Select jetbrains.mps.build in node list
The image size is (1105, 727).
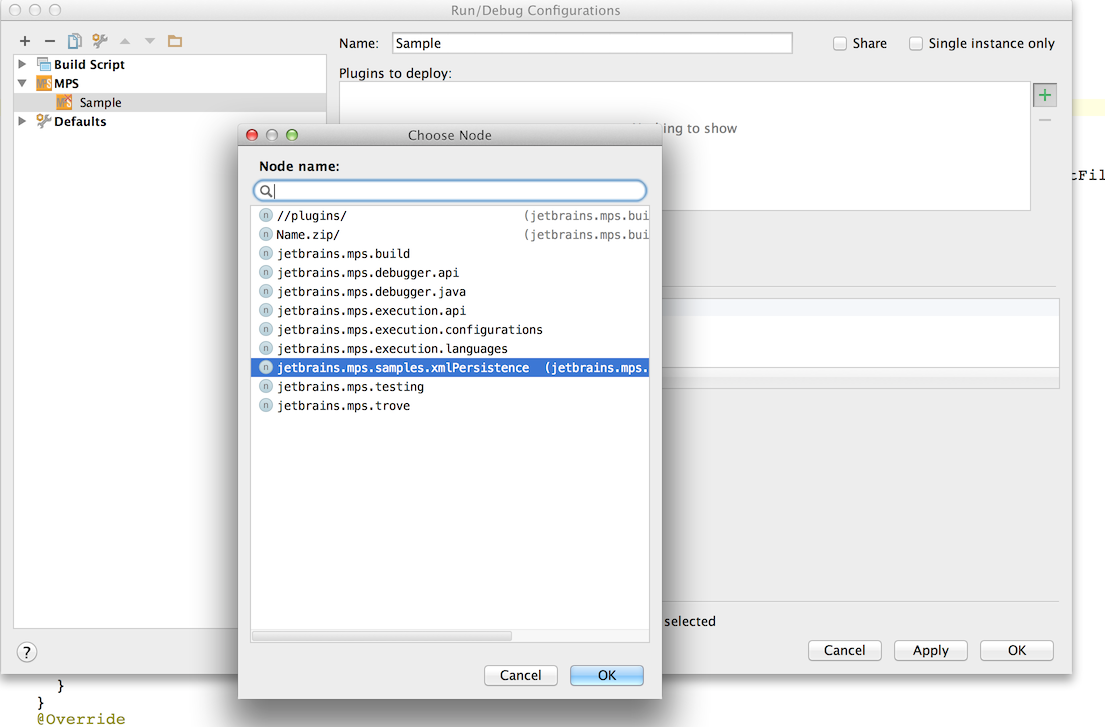(450, 254)
